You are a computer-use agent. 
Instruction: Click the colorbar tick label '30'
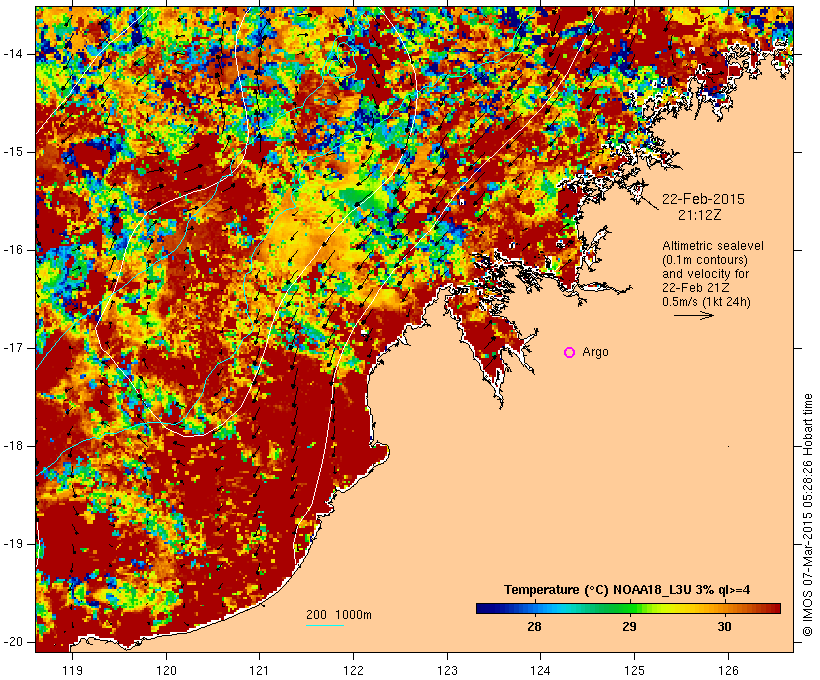[724, 627]
